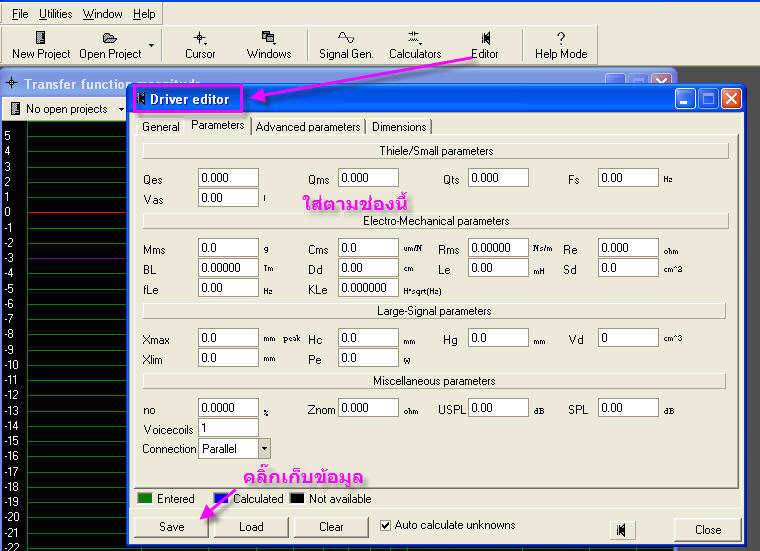Open the File menu
This screenshot has width=760, height=551.
pyautogui.click(x=20, y=14)
